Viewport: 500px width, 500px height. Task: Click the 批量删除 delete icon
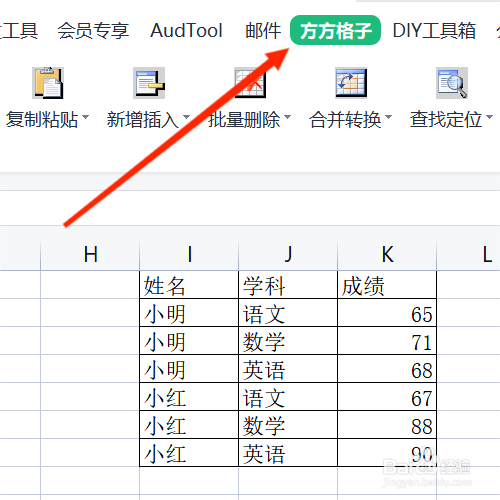(250, 83)
